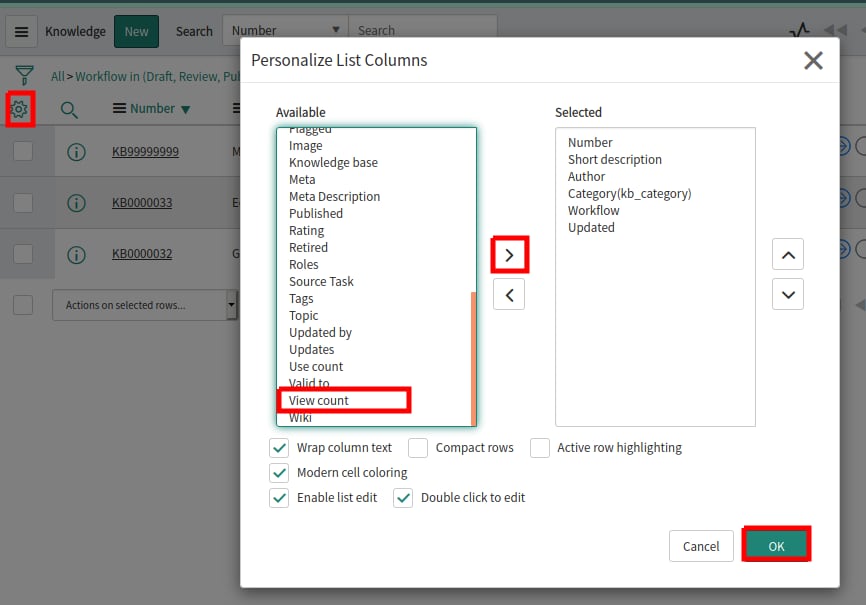Click the up arrow to reorder columns

tap(788, 254)
